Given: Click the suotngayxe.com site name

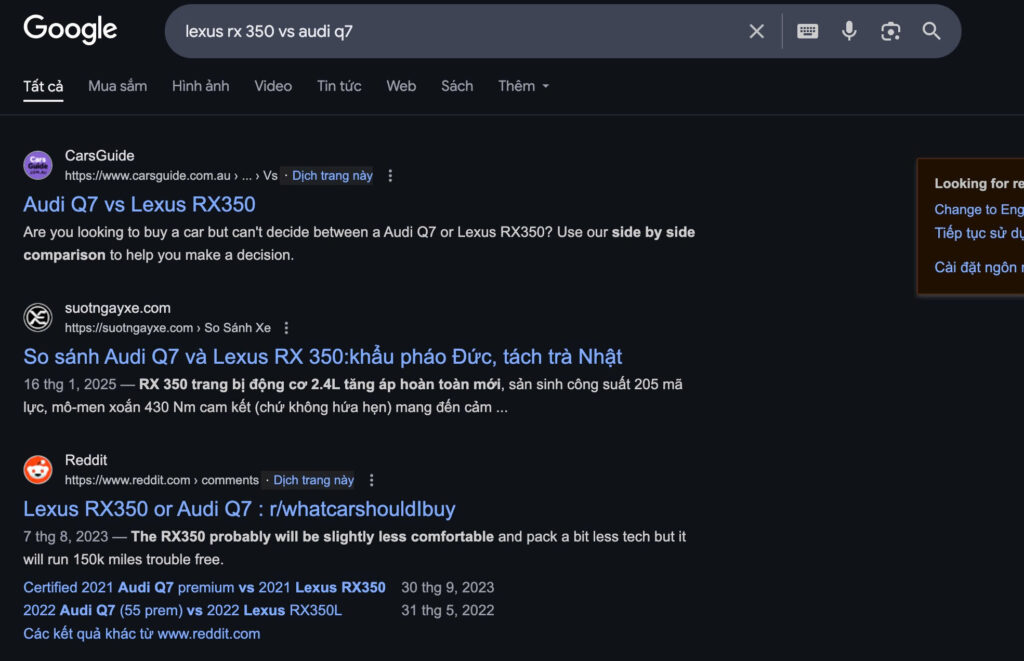Looking at the screenshot, I should click(x=118, y=308).
